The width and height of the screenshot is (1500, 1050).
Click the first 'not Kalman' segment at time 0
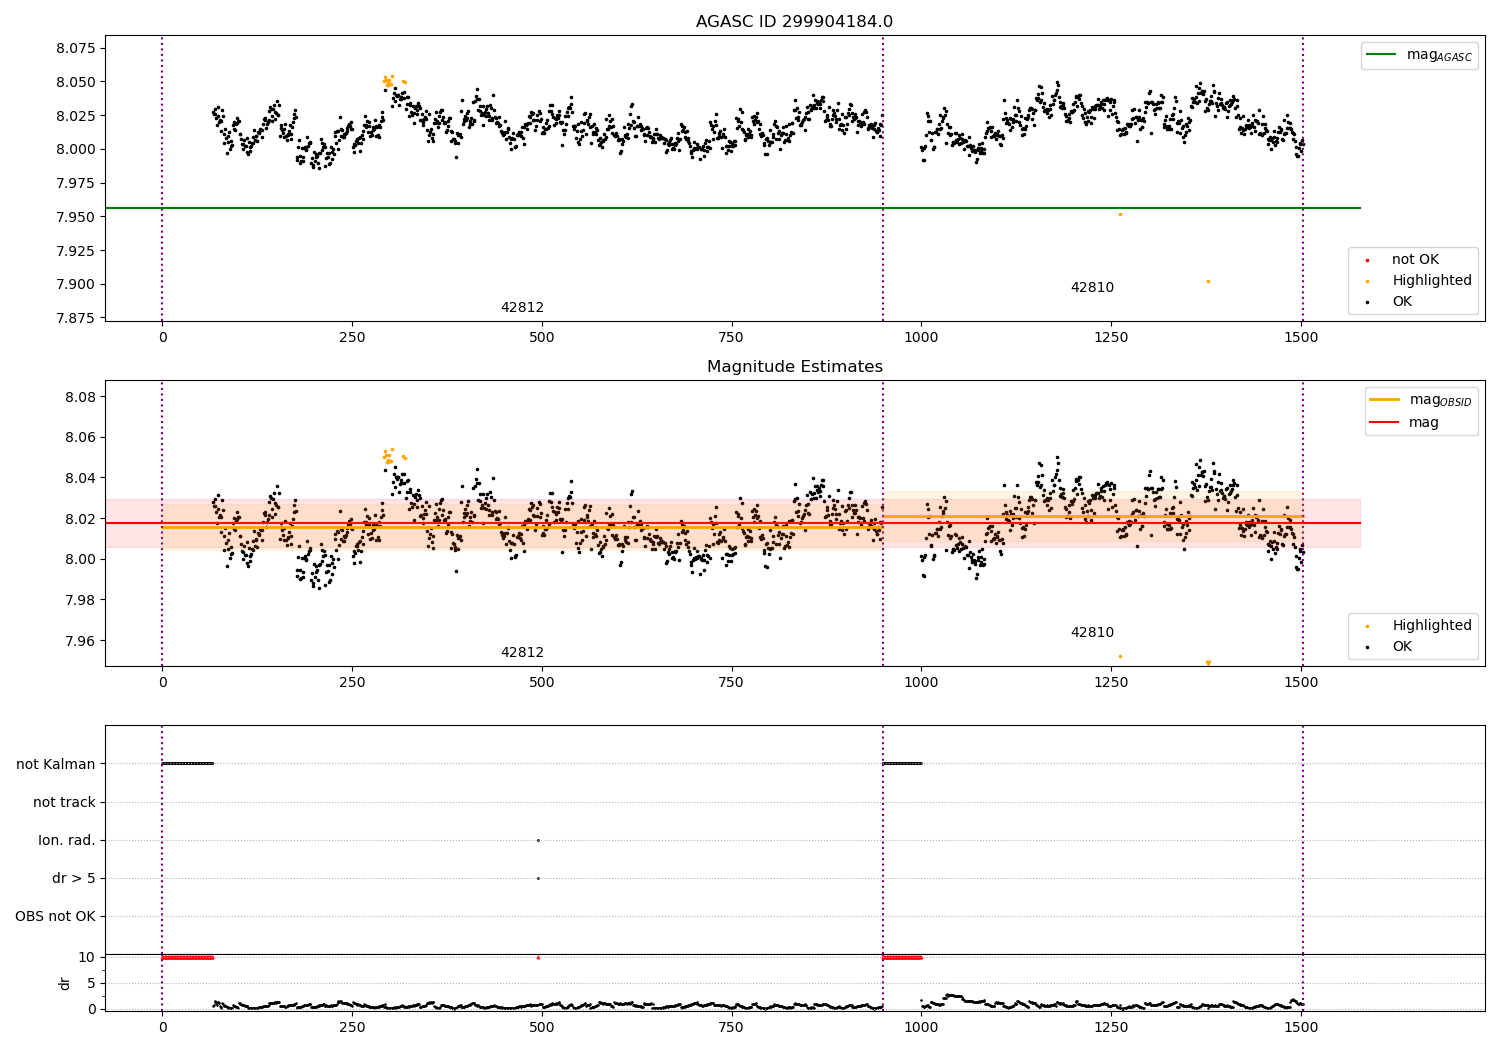(187, 764)
